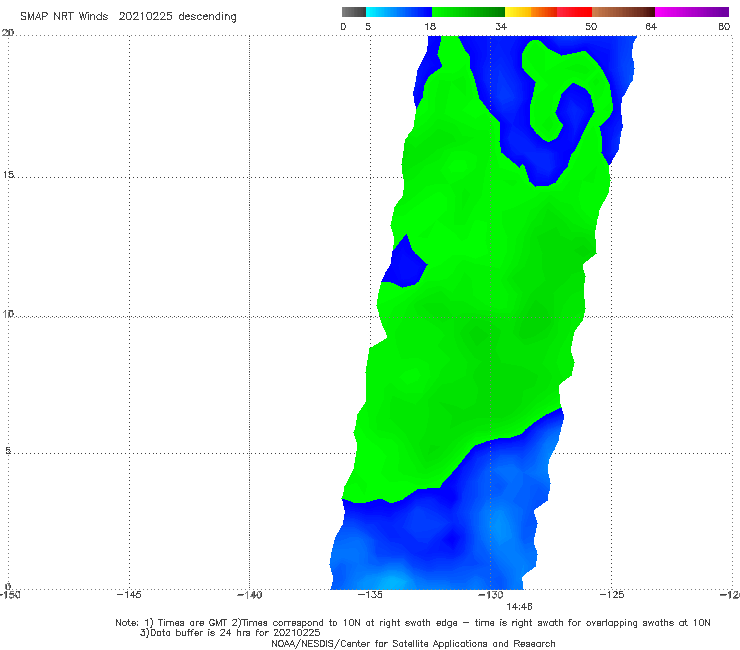Click the note line about GMT times
This screenshot has width=740, height=650.
(413, 623)
